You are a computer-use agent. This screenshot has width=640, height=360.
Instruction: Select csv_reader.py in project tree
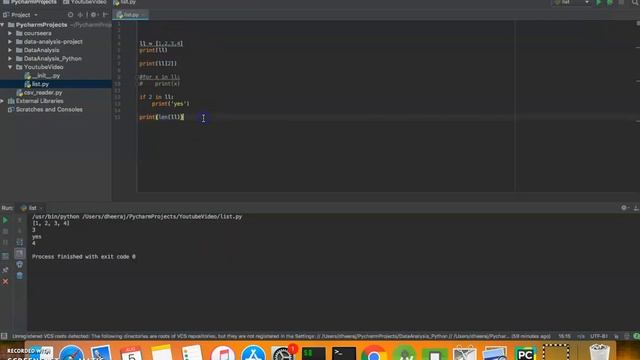click(x=40, y=93)
